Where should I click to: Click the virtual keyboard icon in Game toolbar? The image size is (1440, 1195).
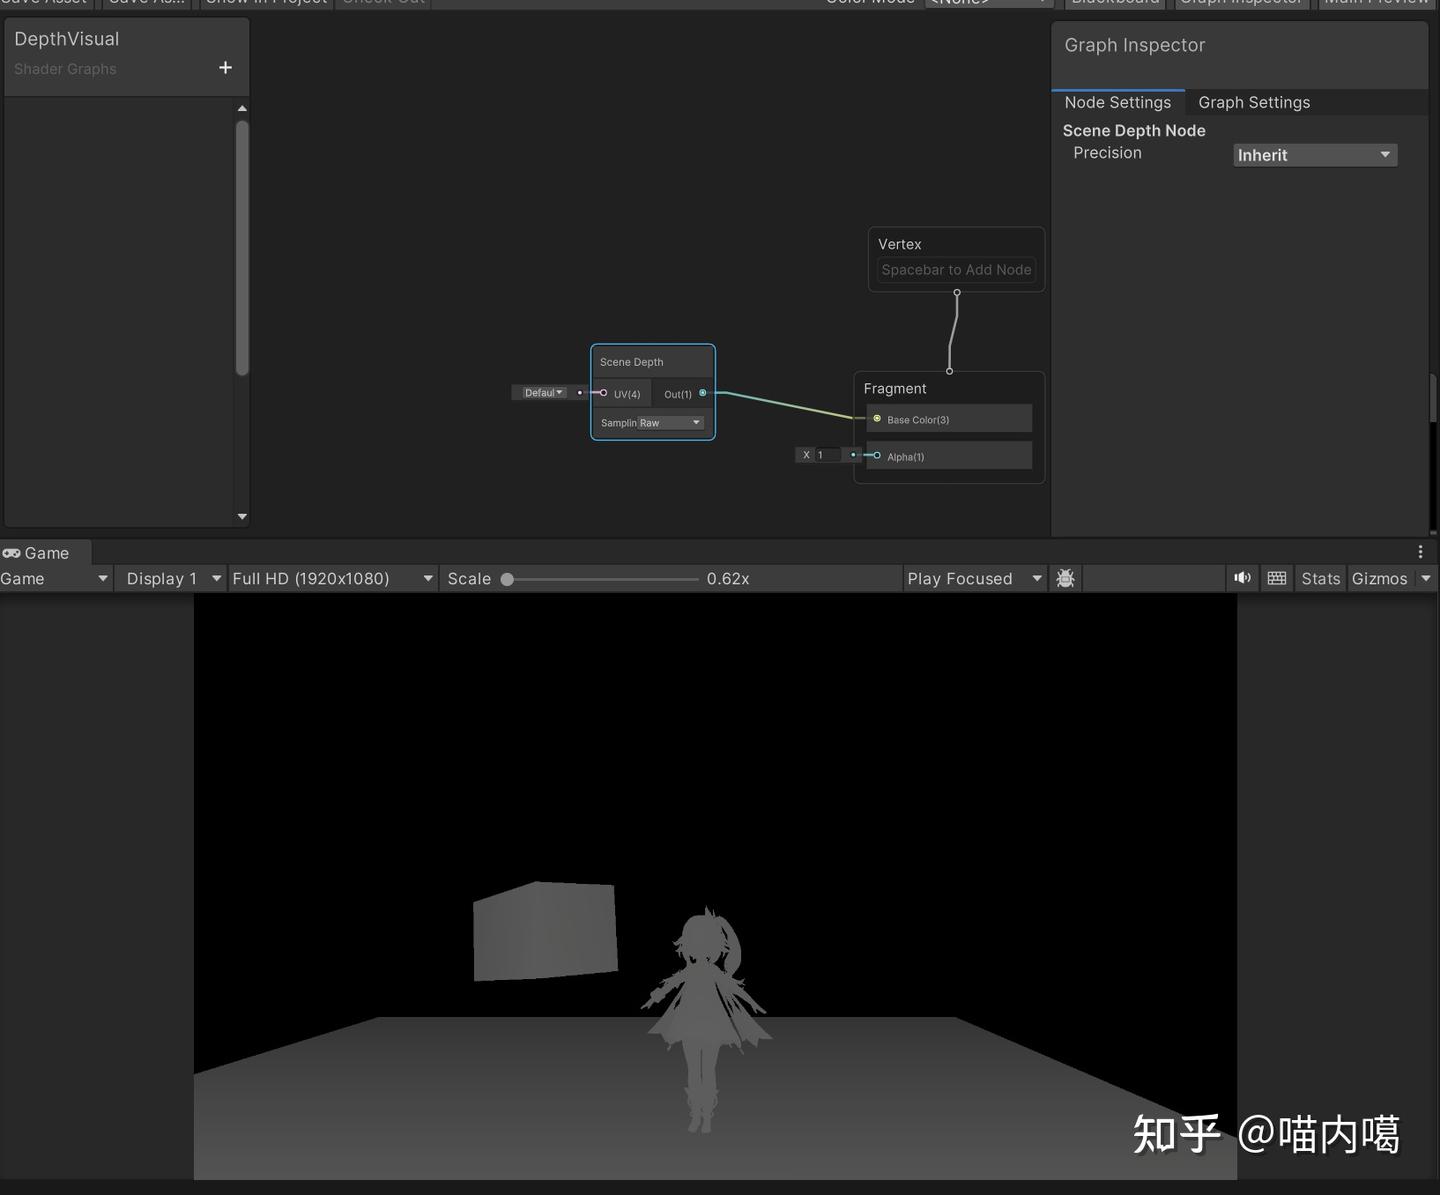point(1276,578)
